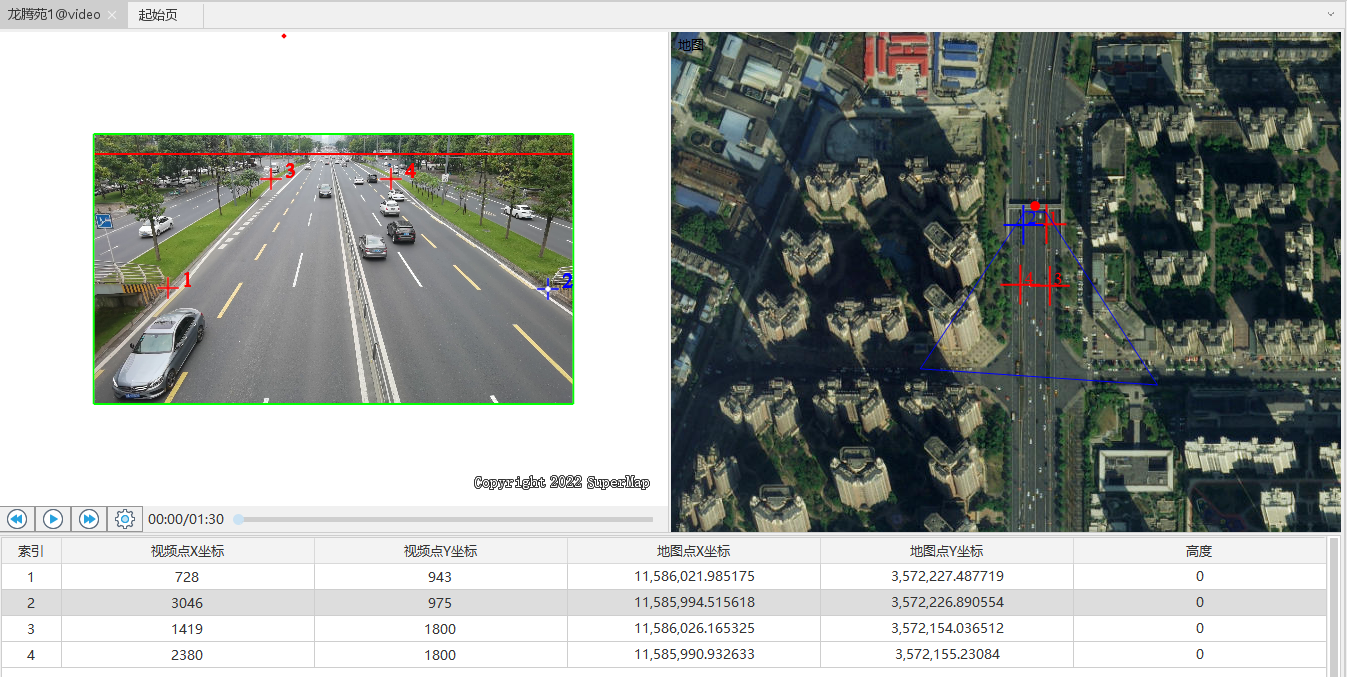Click the red dot camera marker on map
1347x677 pixels.
pyautogui.click(x=1035, y=206)
